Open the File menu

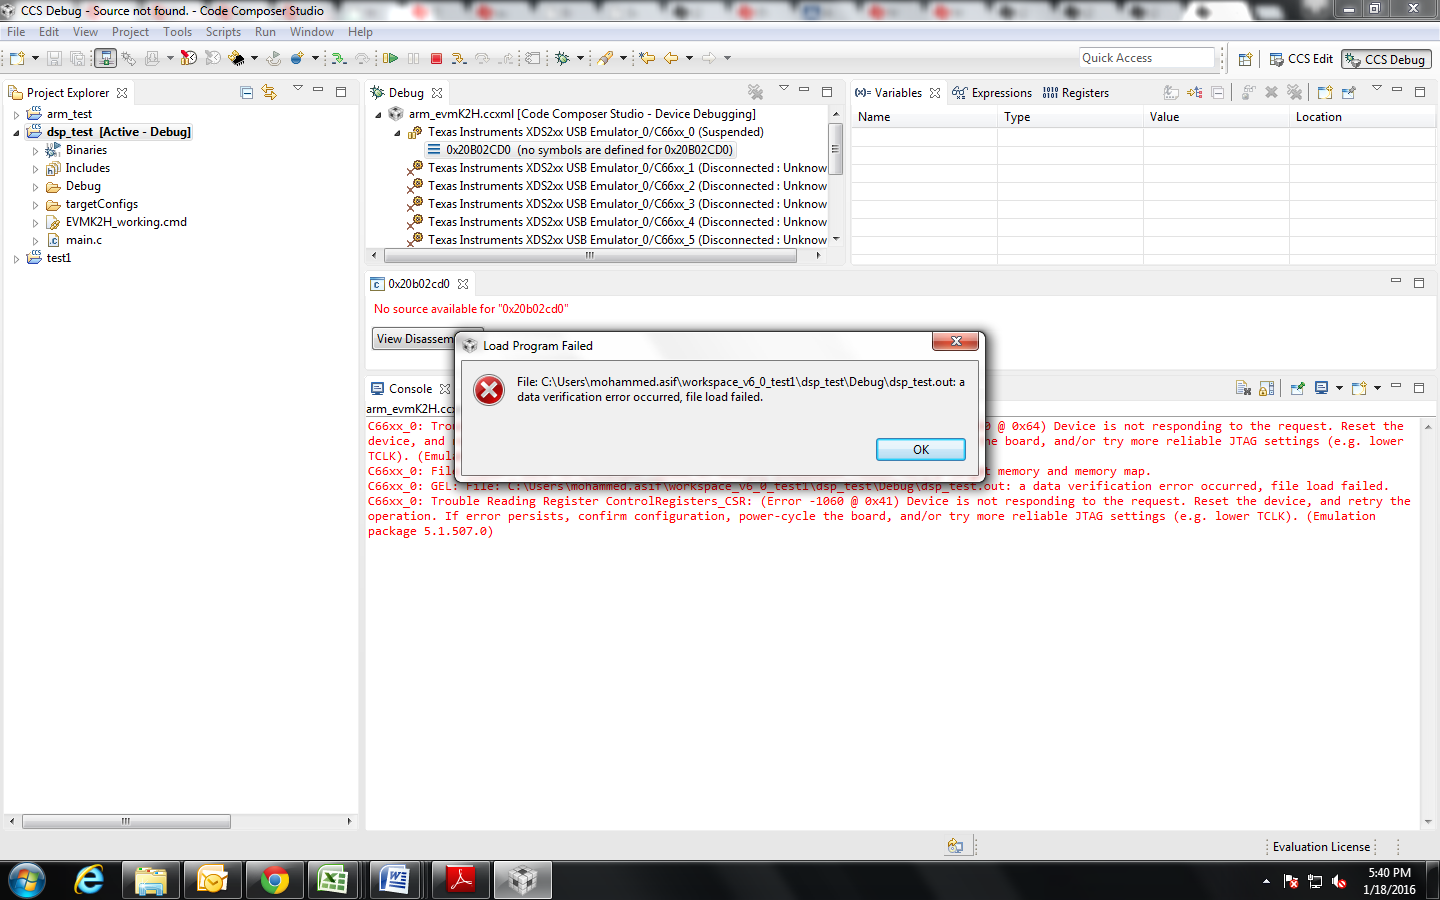pos(16,32)
